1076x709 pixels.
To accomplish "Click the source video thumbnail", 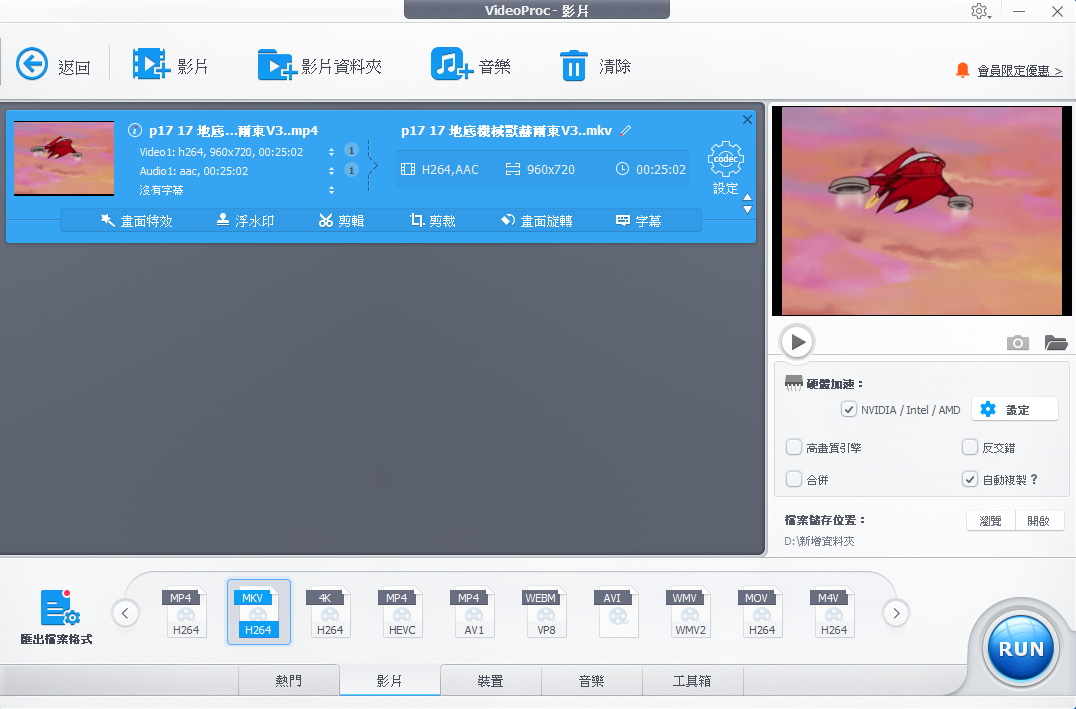I will point(64,159).
